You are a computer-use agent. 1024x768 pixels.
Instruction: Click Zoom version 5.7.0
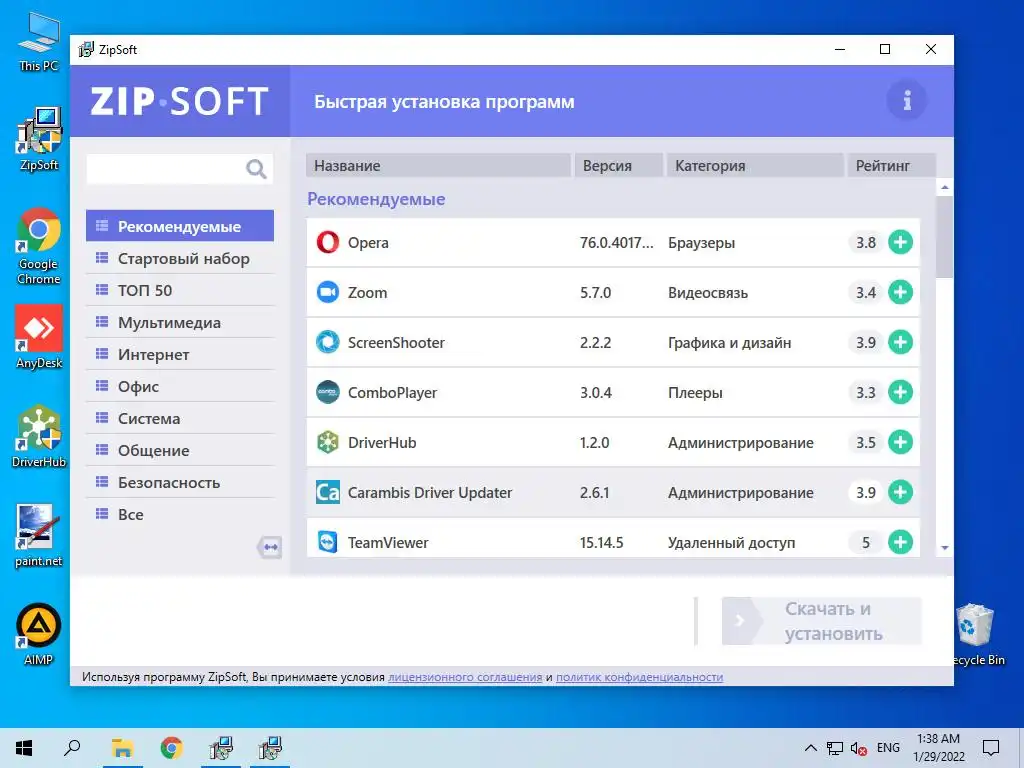pos(596,293)
